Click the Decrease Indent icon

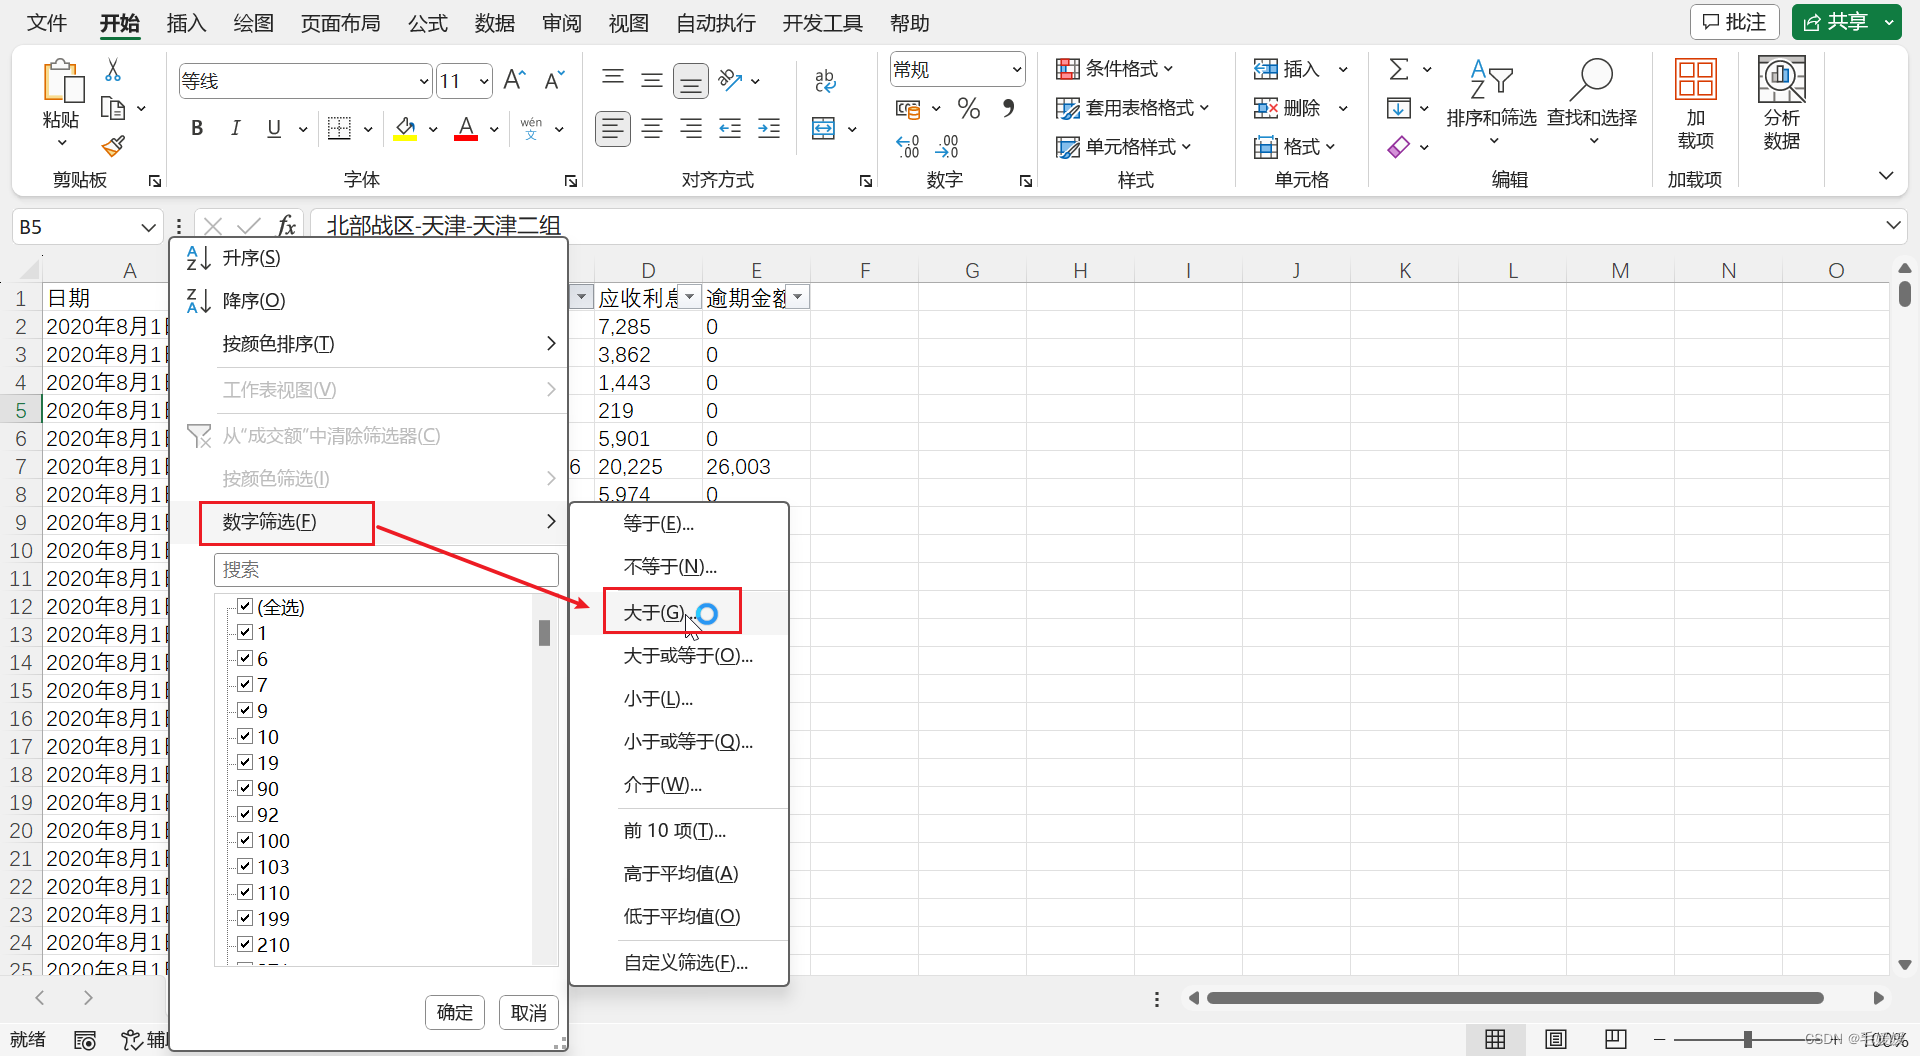tap(730, 128)
